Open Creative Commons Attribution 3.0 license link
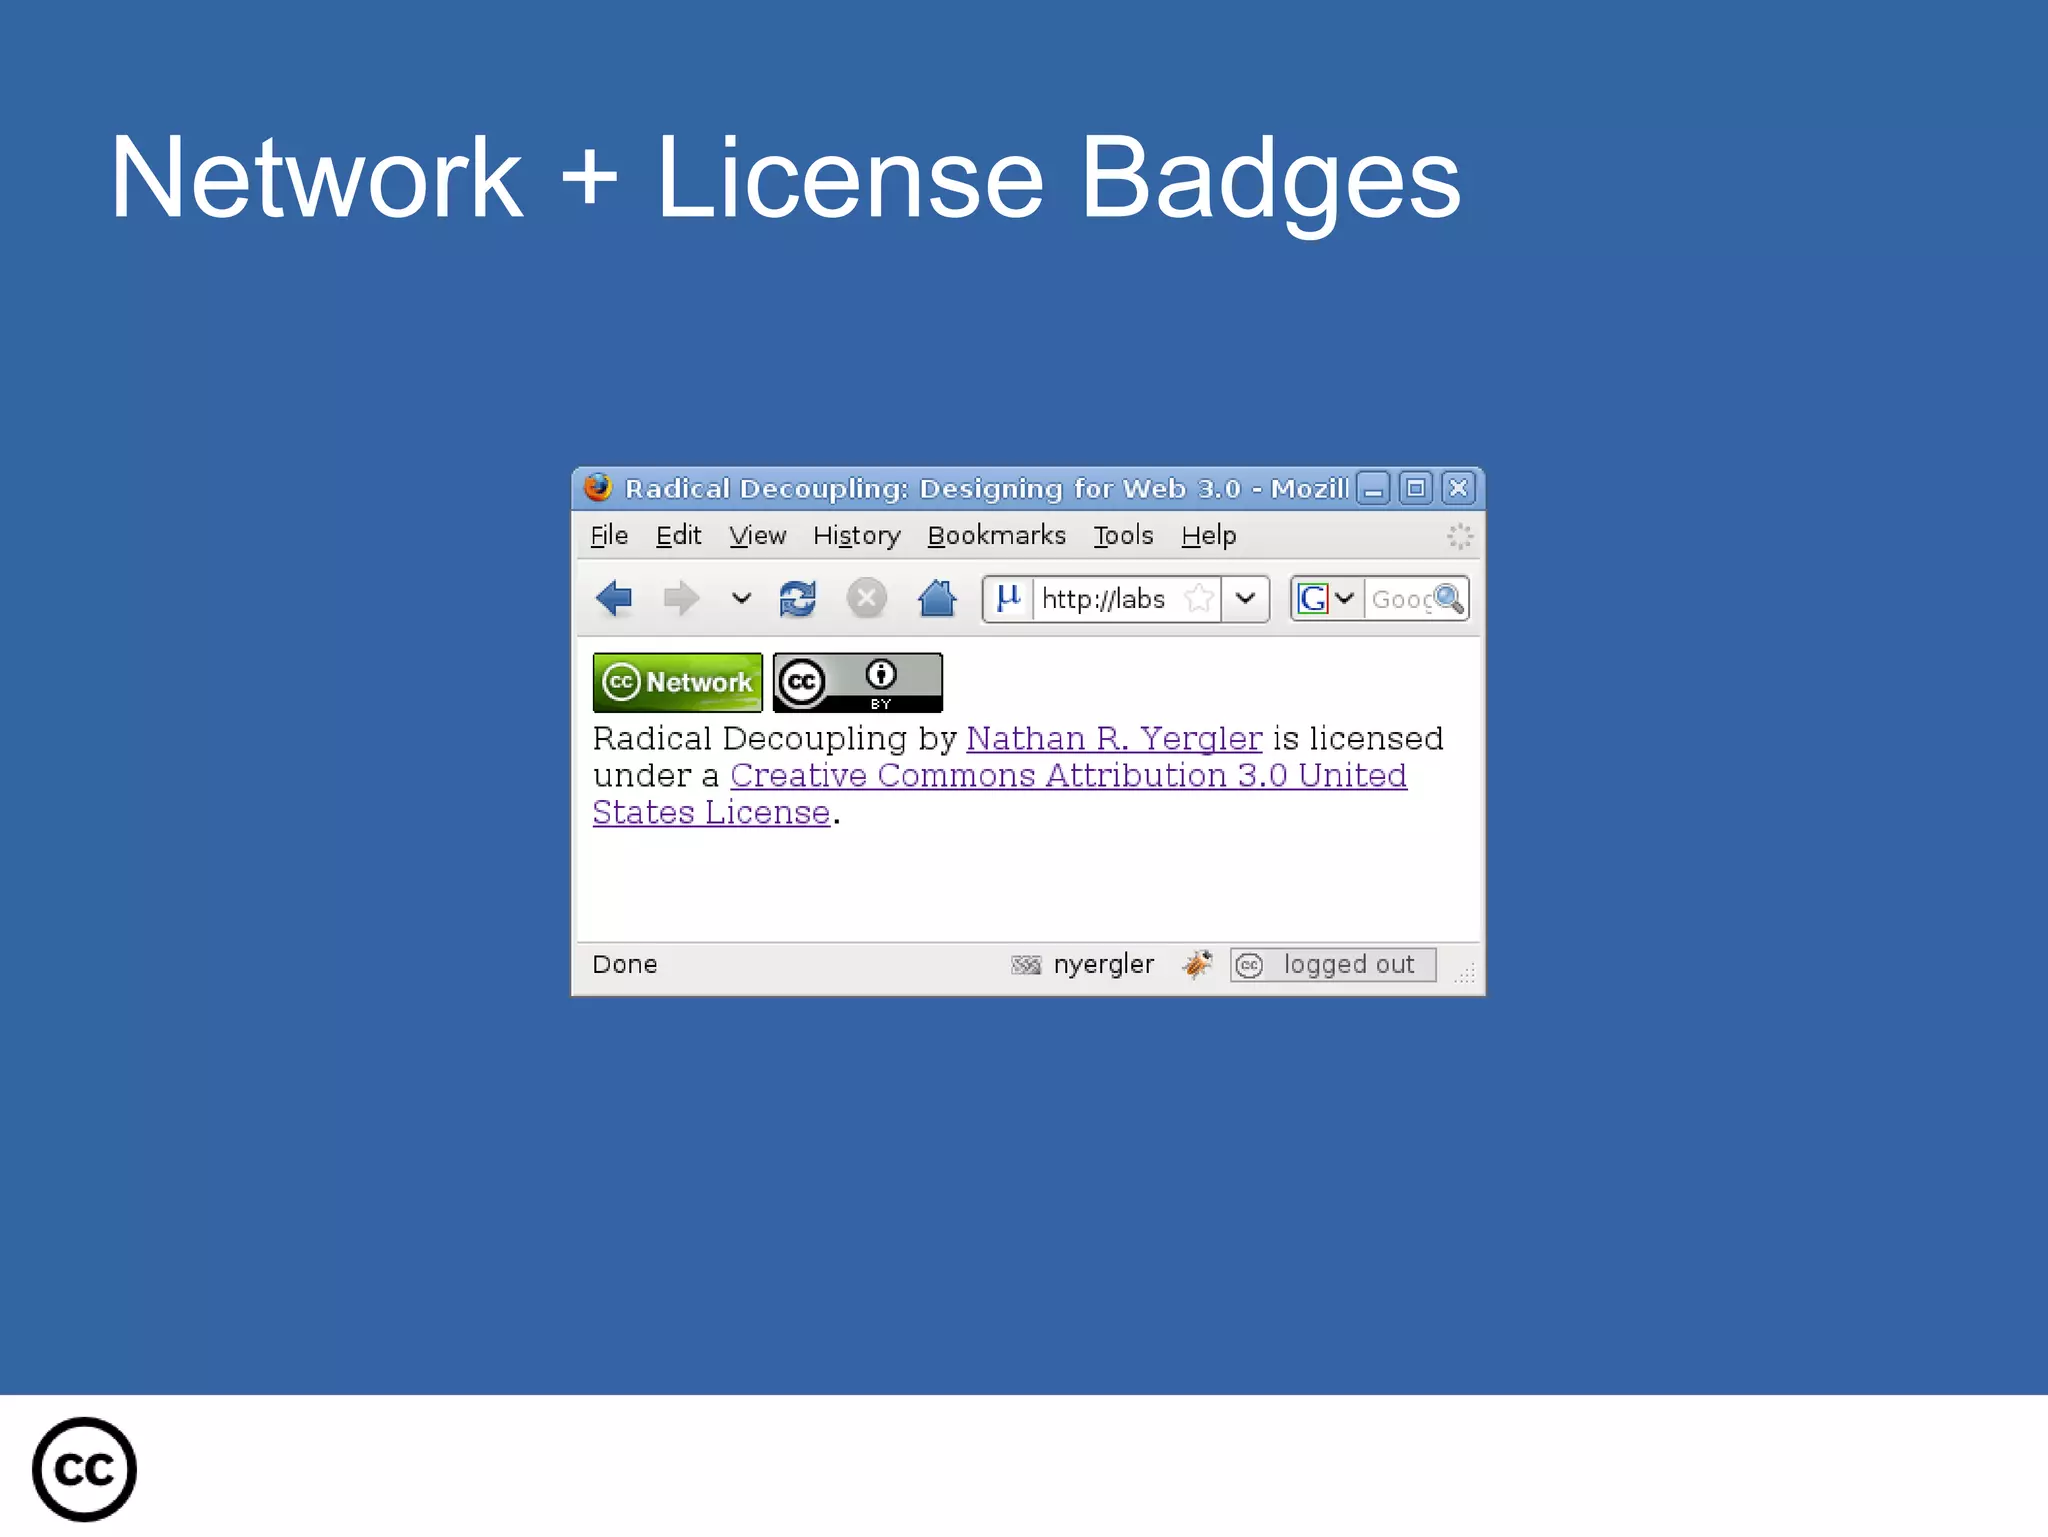Image resolution: width=2048 pixels, height=1537 pixels. click(x=1067, y=776)
